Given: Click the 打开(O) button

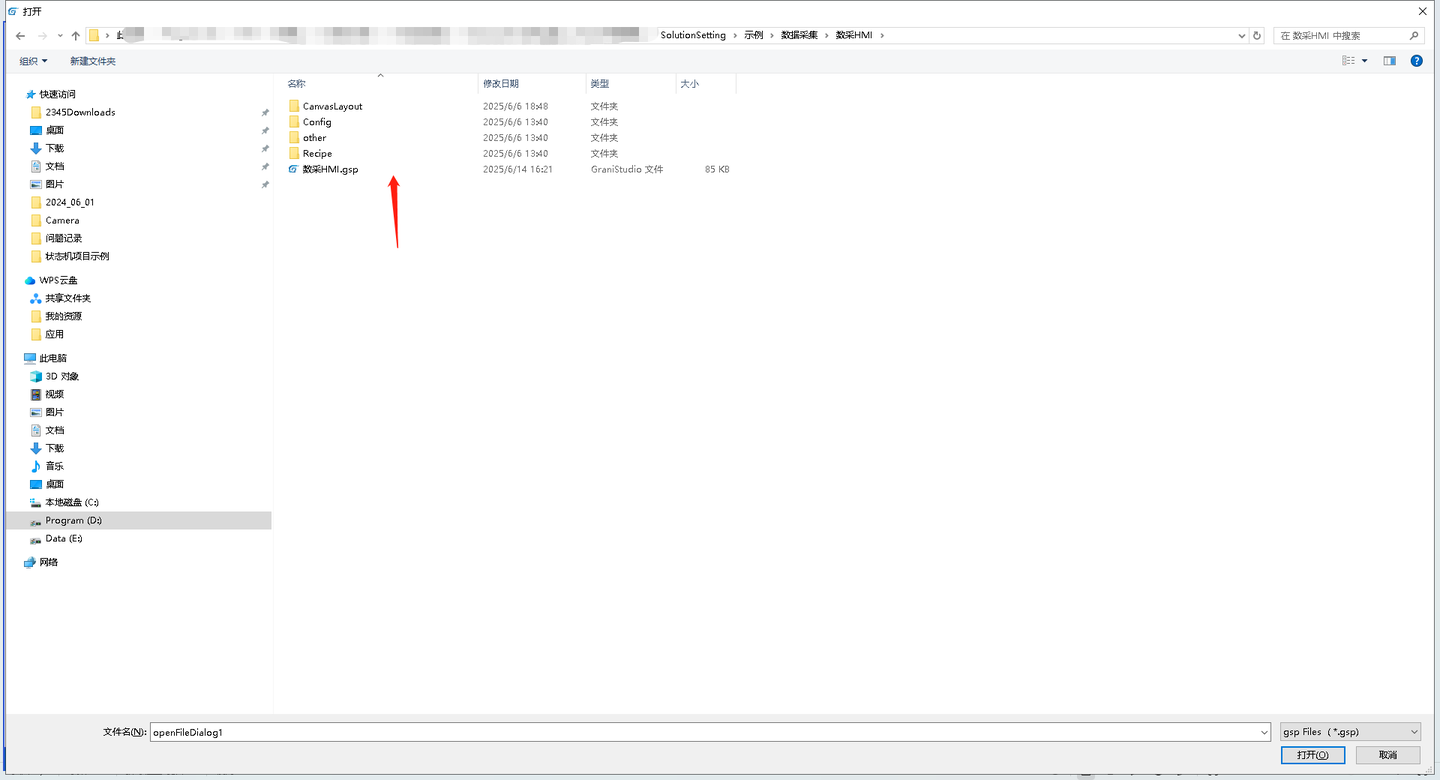Looking at the screenshot, I should (x=1313, y=755).
